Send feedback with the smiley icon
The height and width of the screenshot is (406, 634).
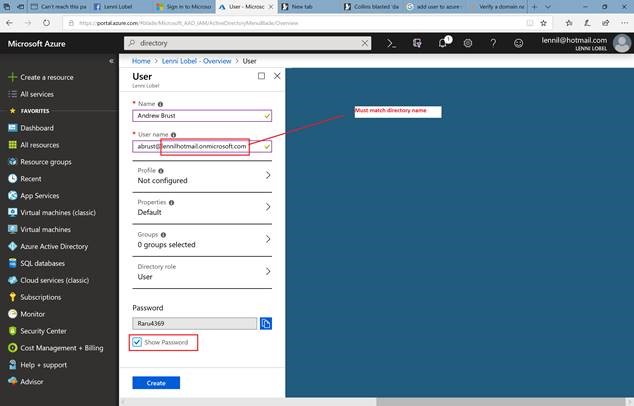point(518,43)
